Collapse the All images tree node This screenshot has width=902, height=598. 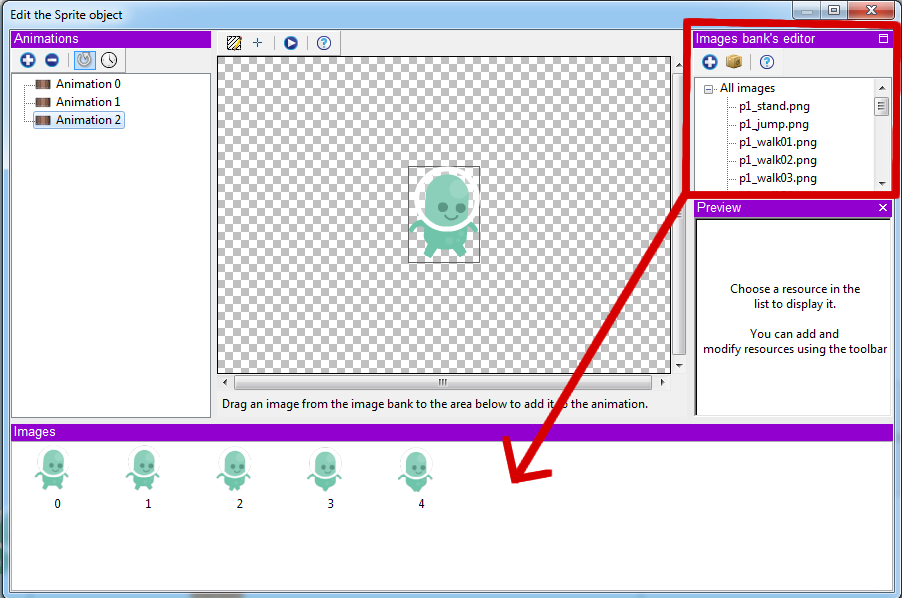point(708,89)
